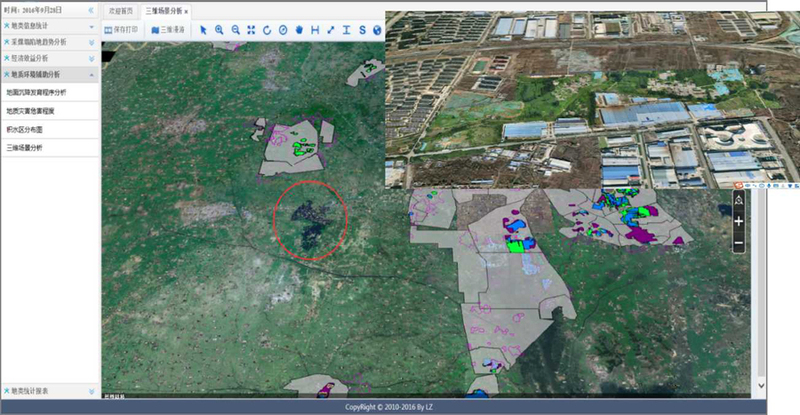Collapse the left sidebar panel

[x=92, y=9]
